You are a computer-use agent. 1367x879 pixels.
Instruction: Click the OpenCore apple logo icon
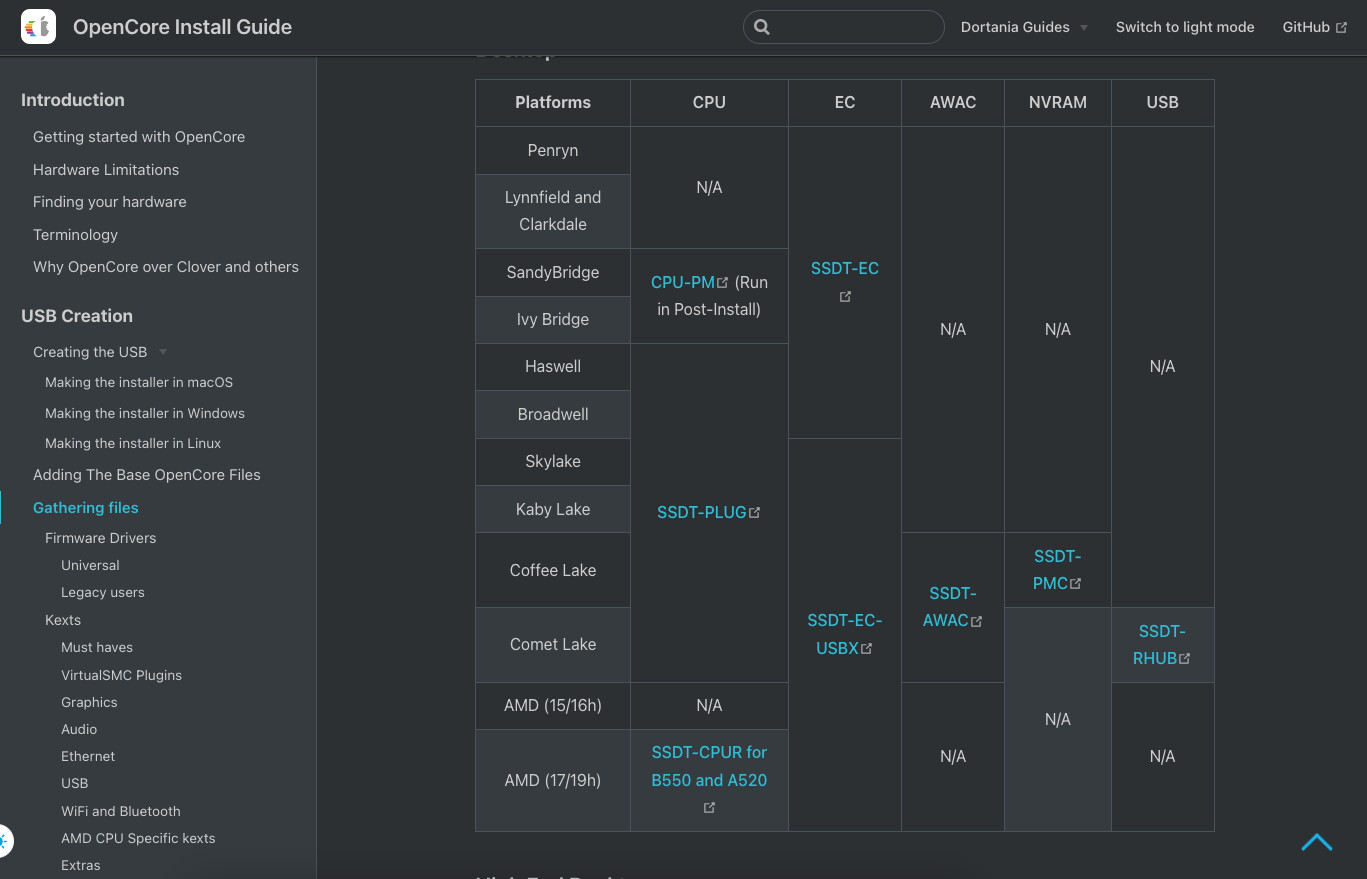pyautogui.click(x=38, y=27)
